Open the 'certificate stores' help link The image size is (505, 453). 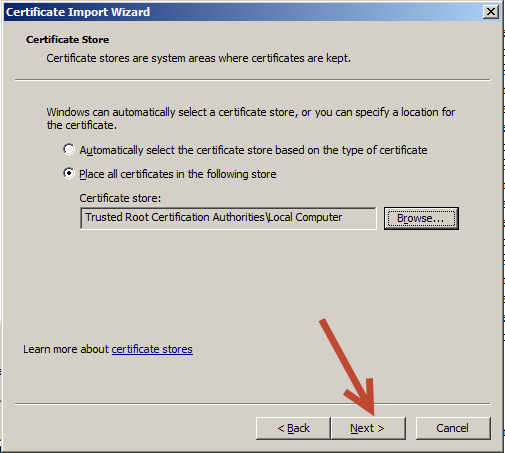(152, 349)
